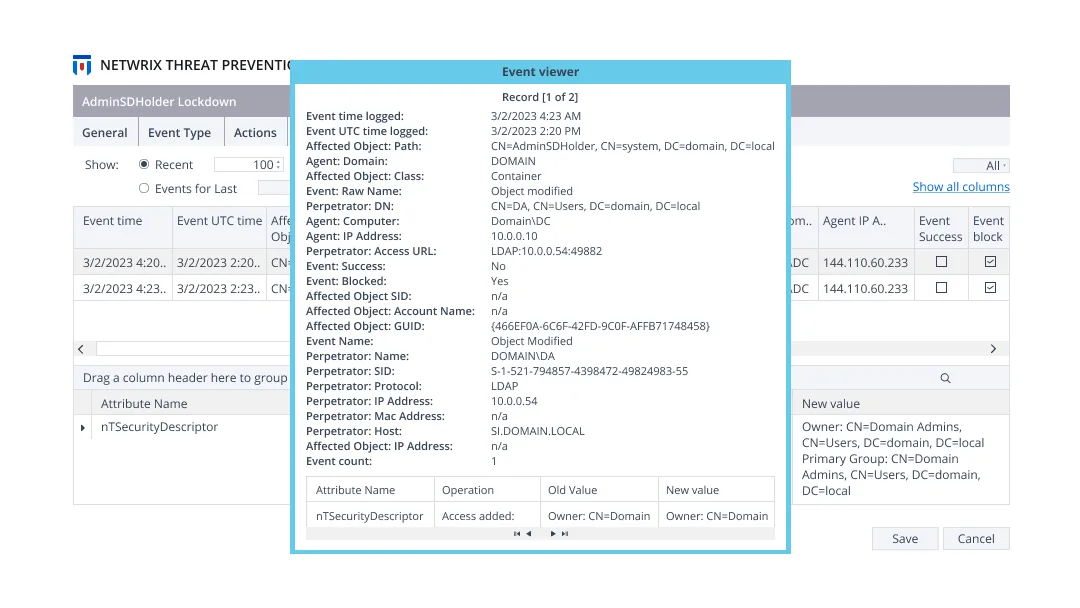Click the Old Value header in Event viewer
Image resolution: width=1080 pixels, height=608 pixels.
pyautogui.click(x=599, y=490)
